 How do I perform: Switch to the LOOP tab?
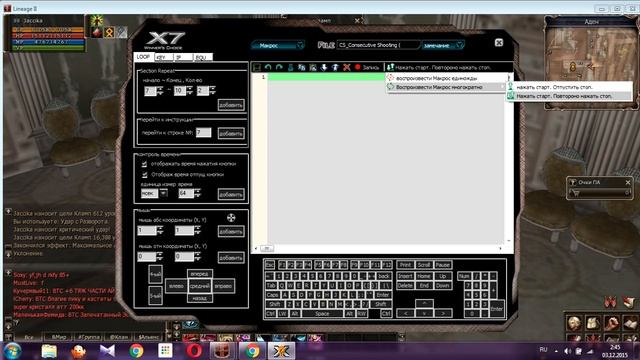143,57
